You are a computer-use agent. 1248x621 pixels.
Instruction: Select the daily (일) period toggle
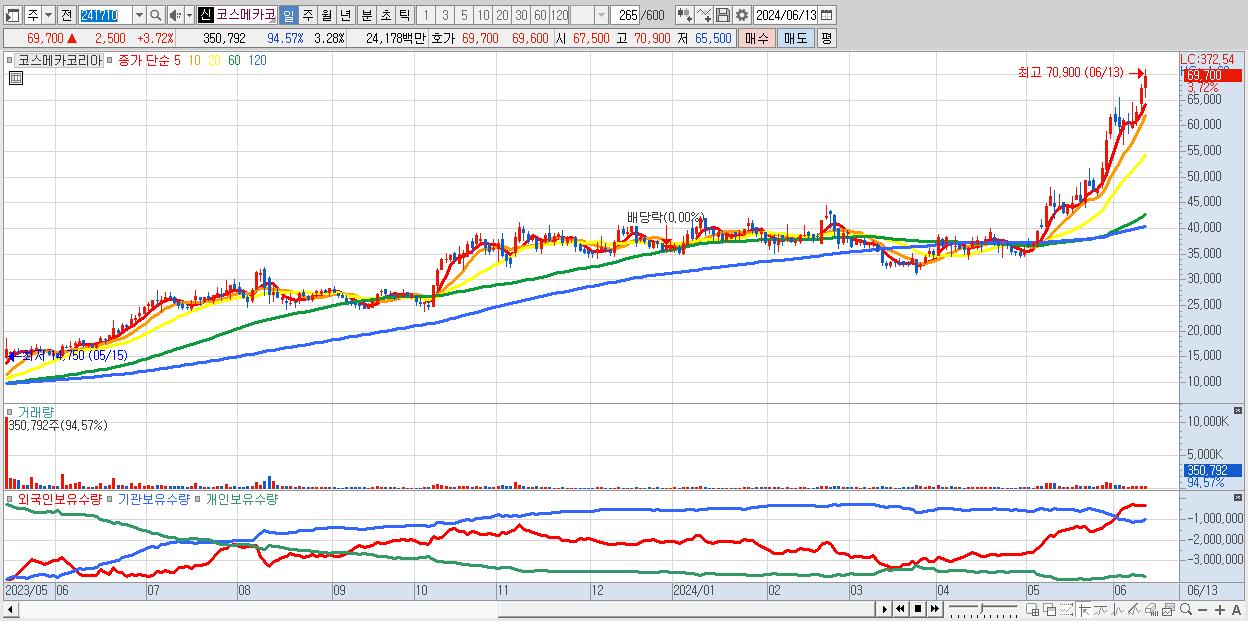pos(289,15)
